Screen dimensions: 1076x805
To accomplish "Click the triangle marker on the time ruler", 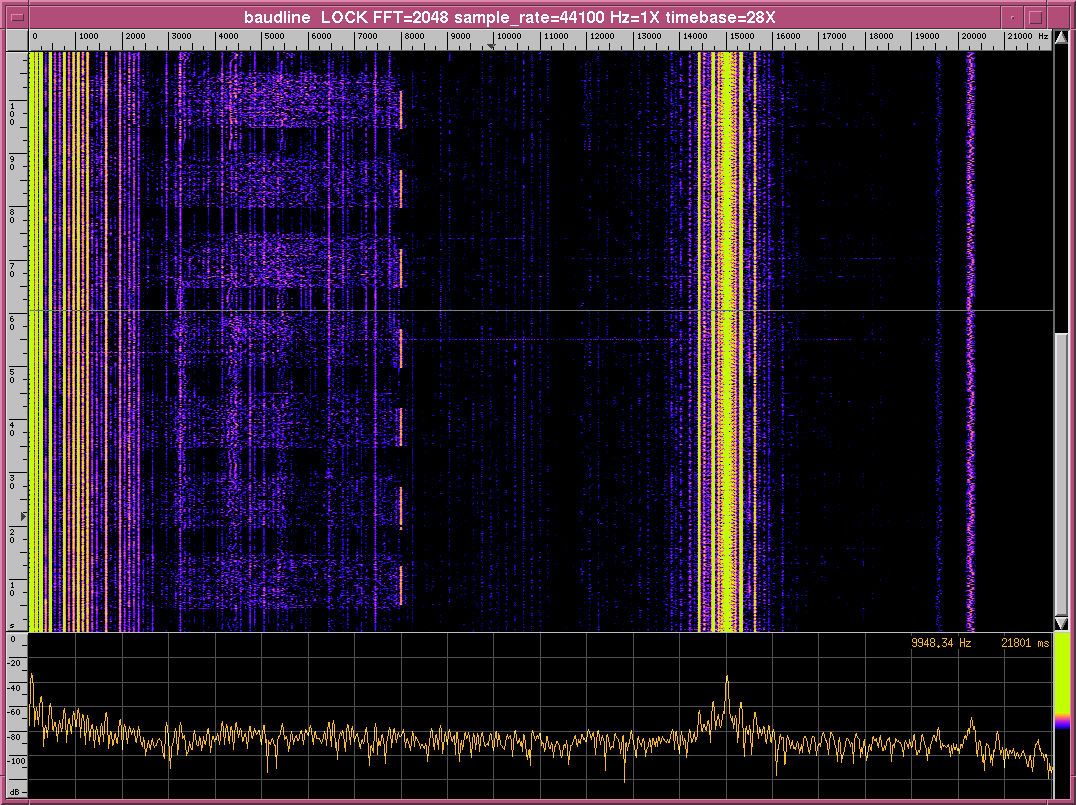I will tap(24, 515).
